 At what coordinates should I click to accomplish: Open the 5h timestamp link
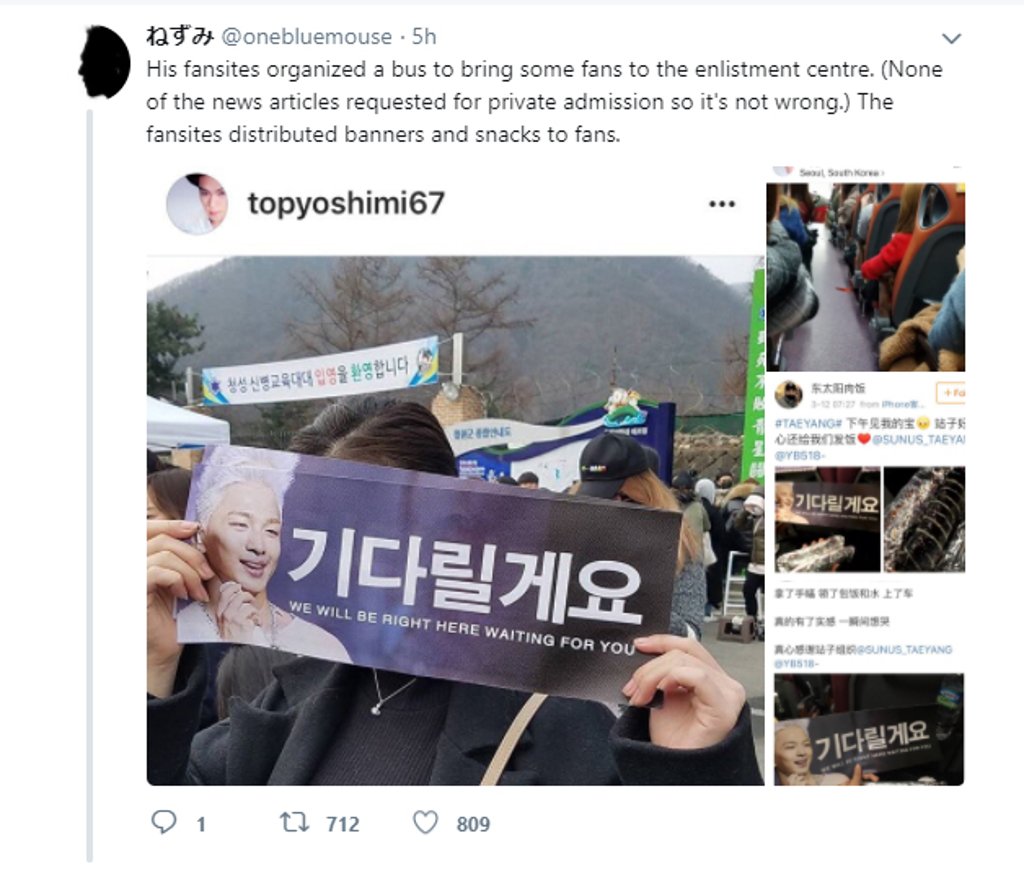click(424, 37)
